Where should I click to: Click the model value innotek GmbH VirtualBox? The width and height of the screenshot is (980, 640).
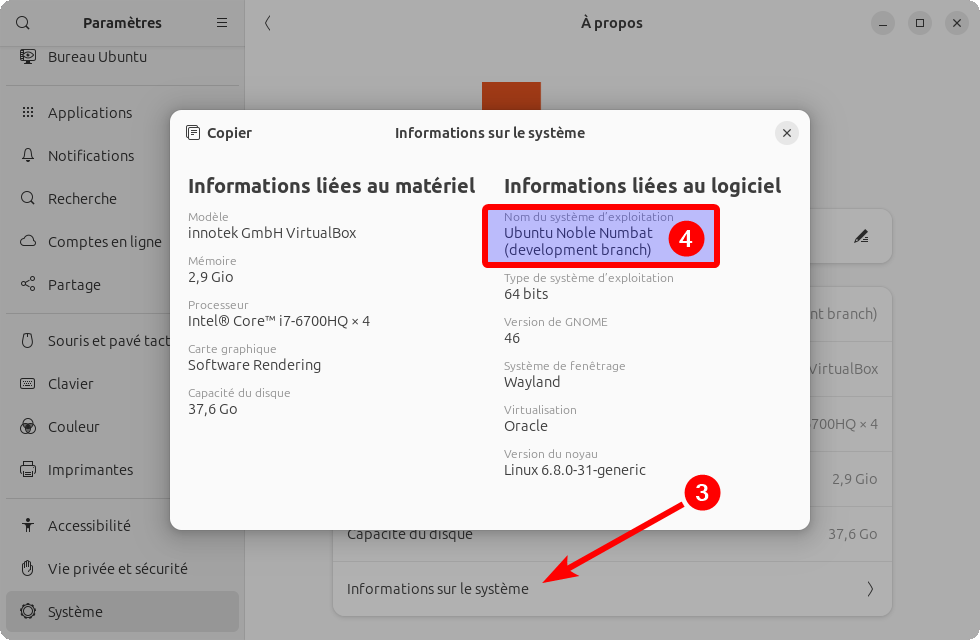coord(272,233)
